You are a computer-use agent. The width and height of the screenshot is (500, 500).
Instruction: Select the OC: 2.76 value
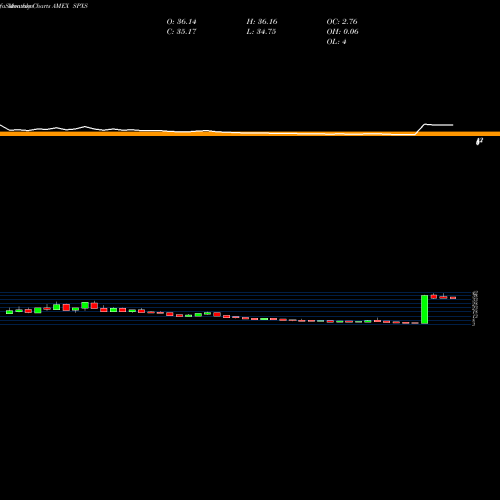[x=342, y=22]
